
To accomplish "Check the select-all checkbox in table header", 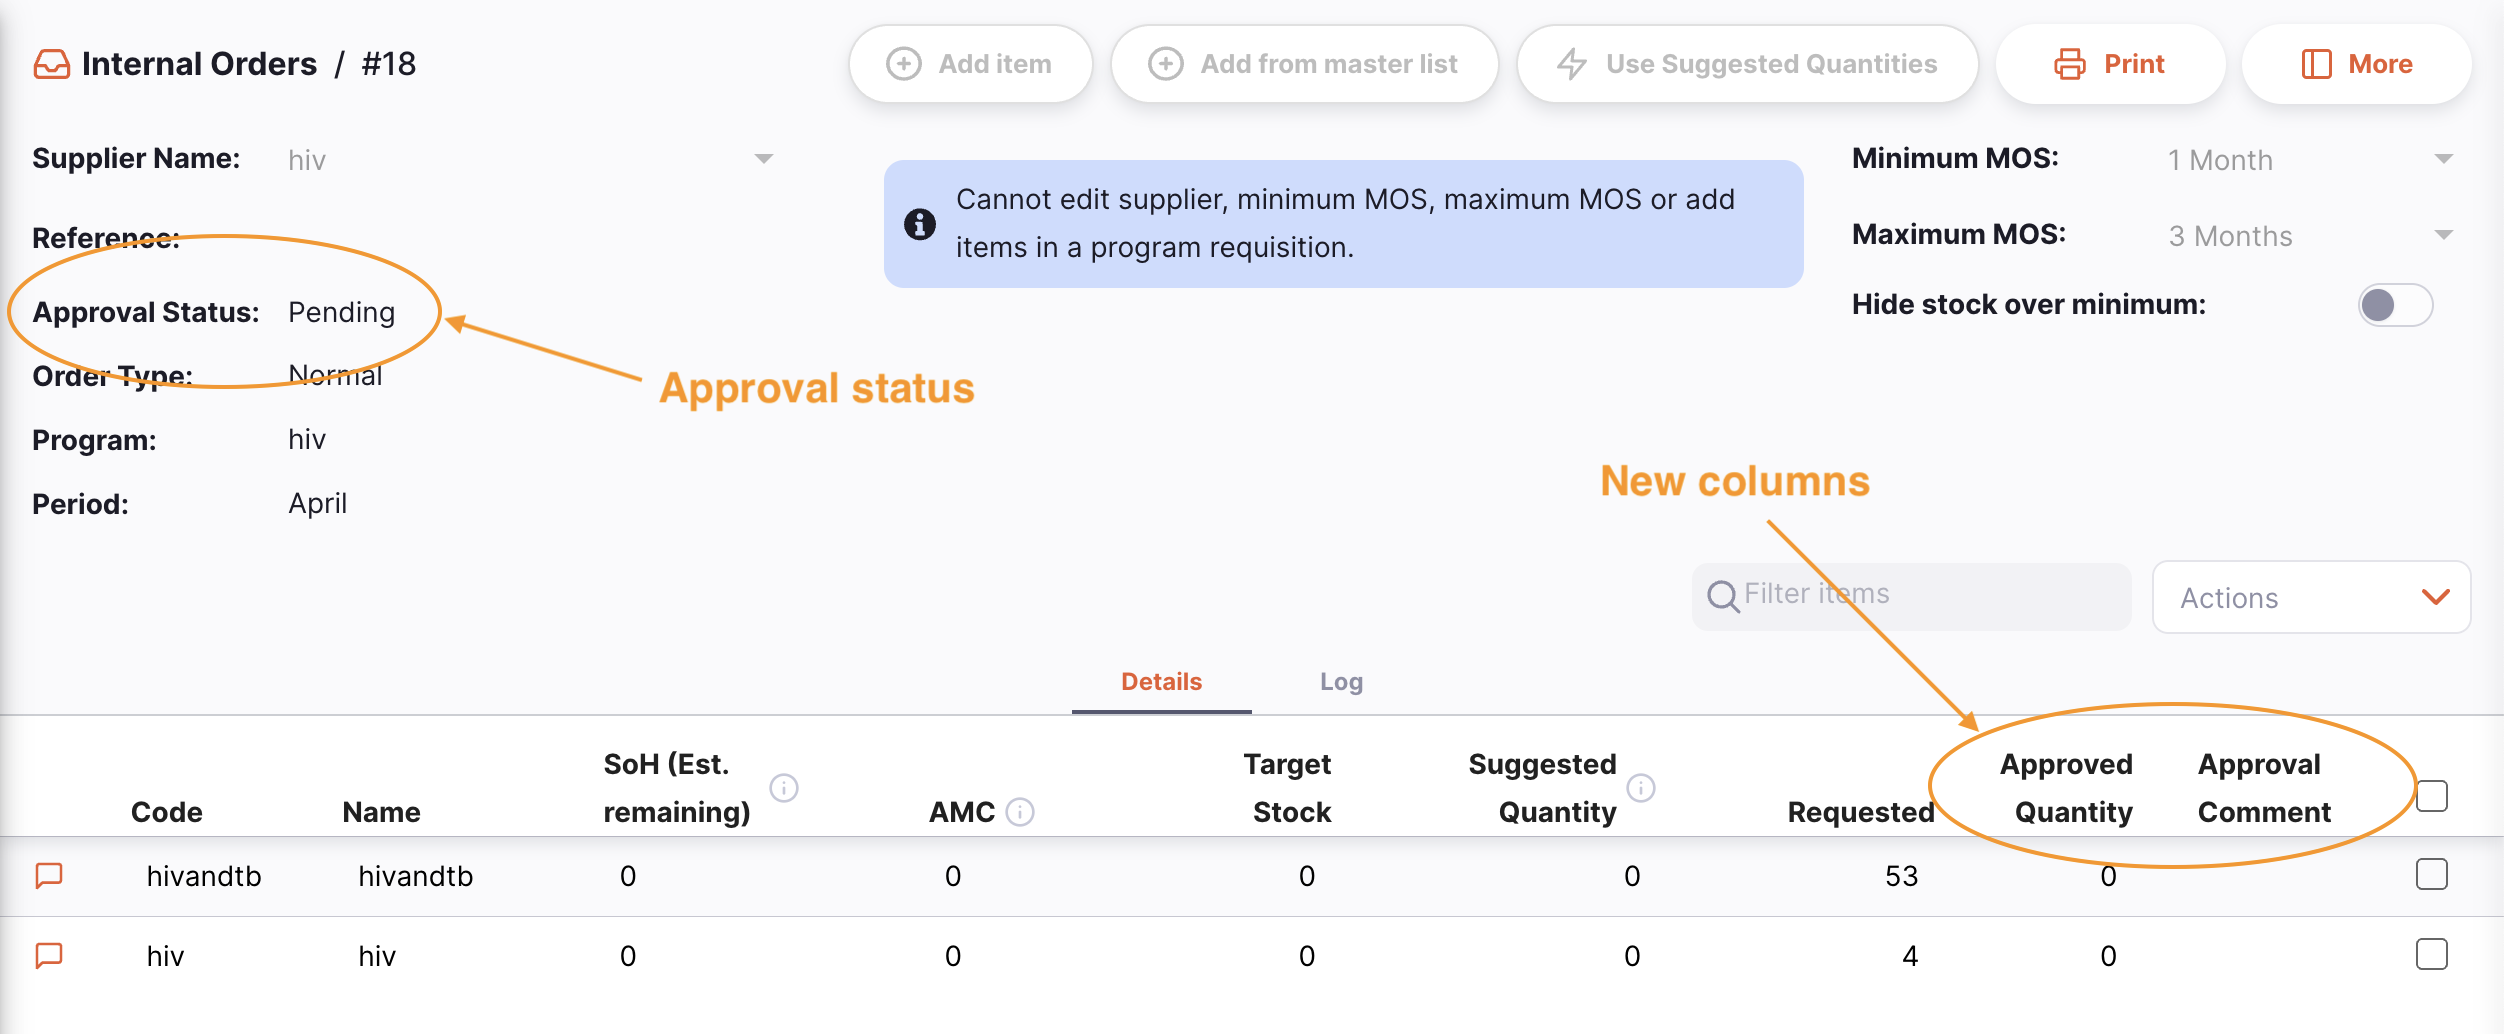I will click(x=2431, y=797).
